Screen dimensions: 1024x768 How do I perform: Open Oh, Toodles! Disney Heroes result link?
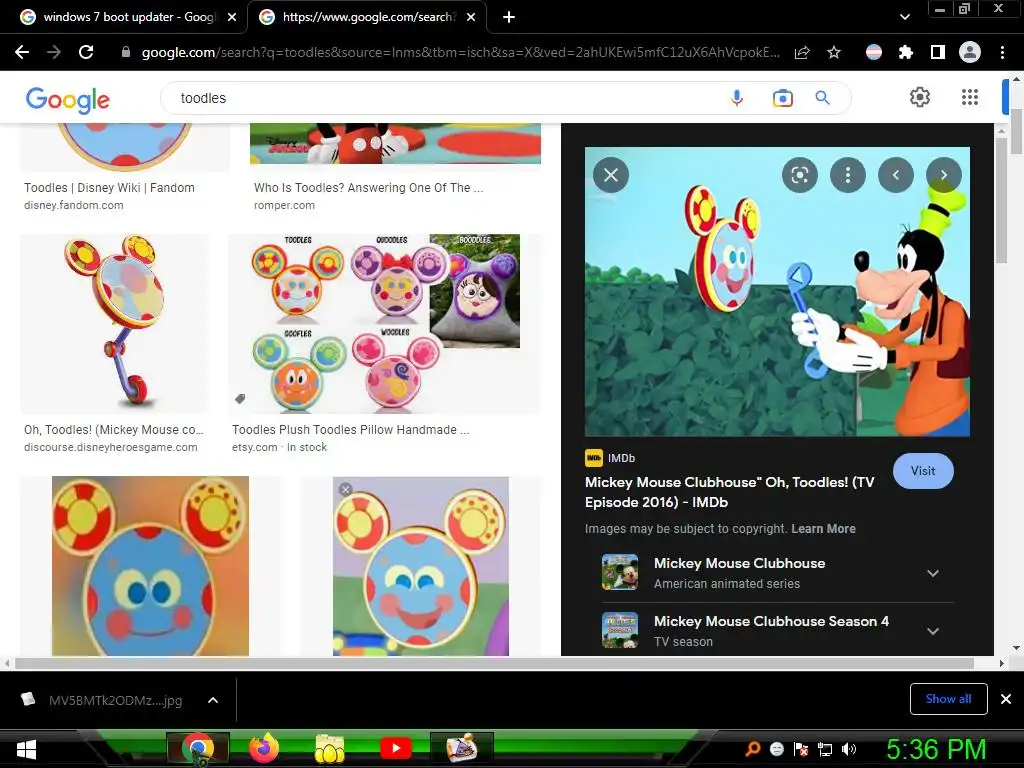[114, 430]
